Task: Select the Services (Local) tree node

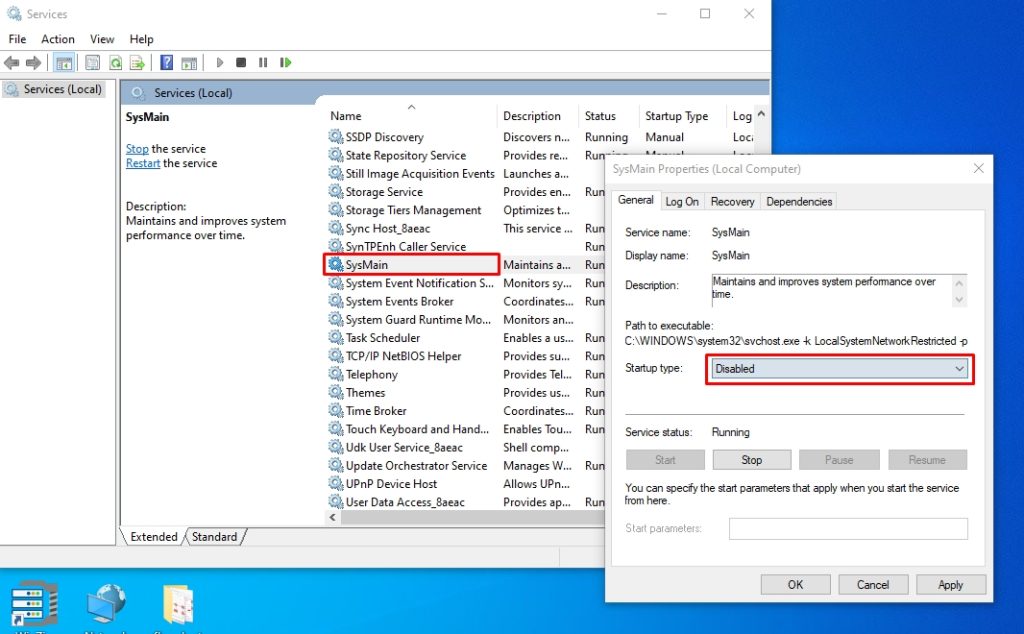Action: click(54, 89)
